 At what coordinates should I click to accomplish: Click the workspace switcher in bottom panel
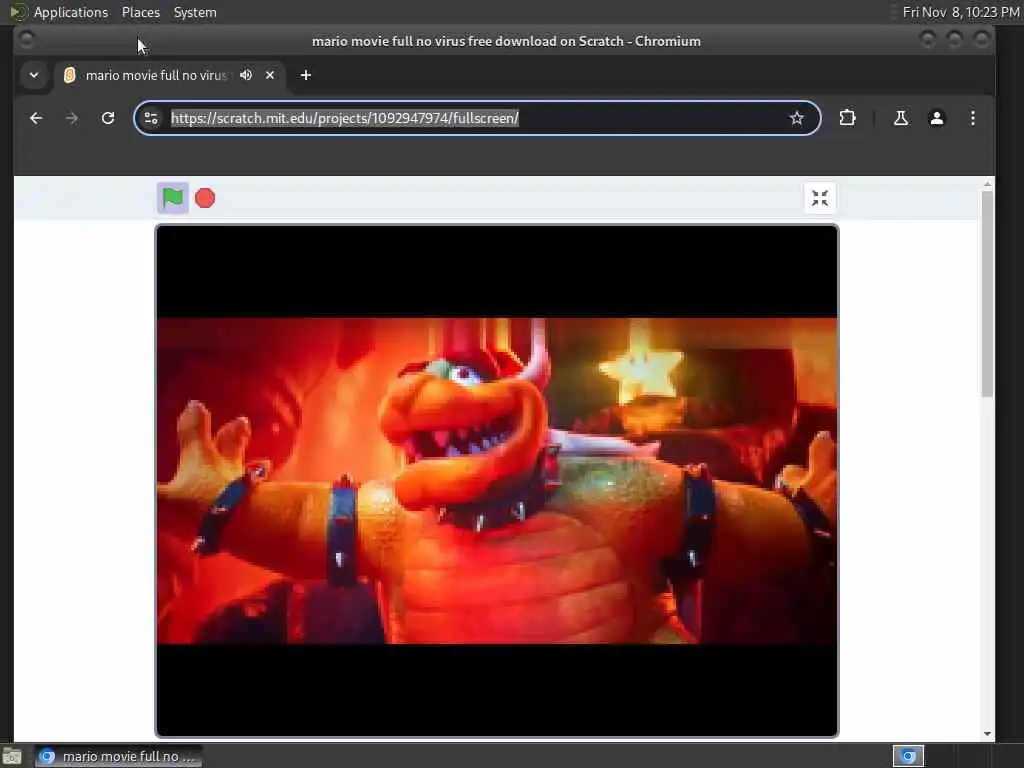908,756
